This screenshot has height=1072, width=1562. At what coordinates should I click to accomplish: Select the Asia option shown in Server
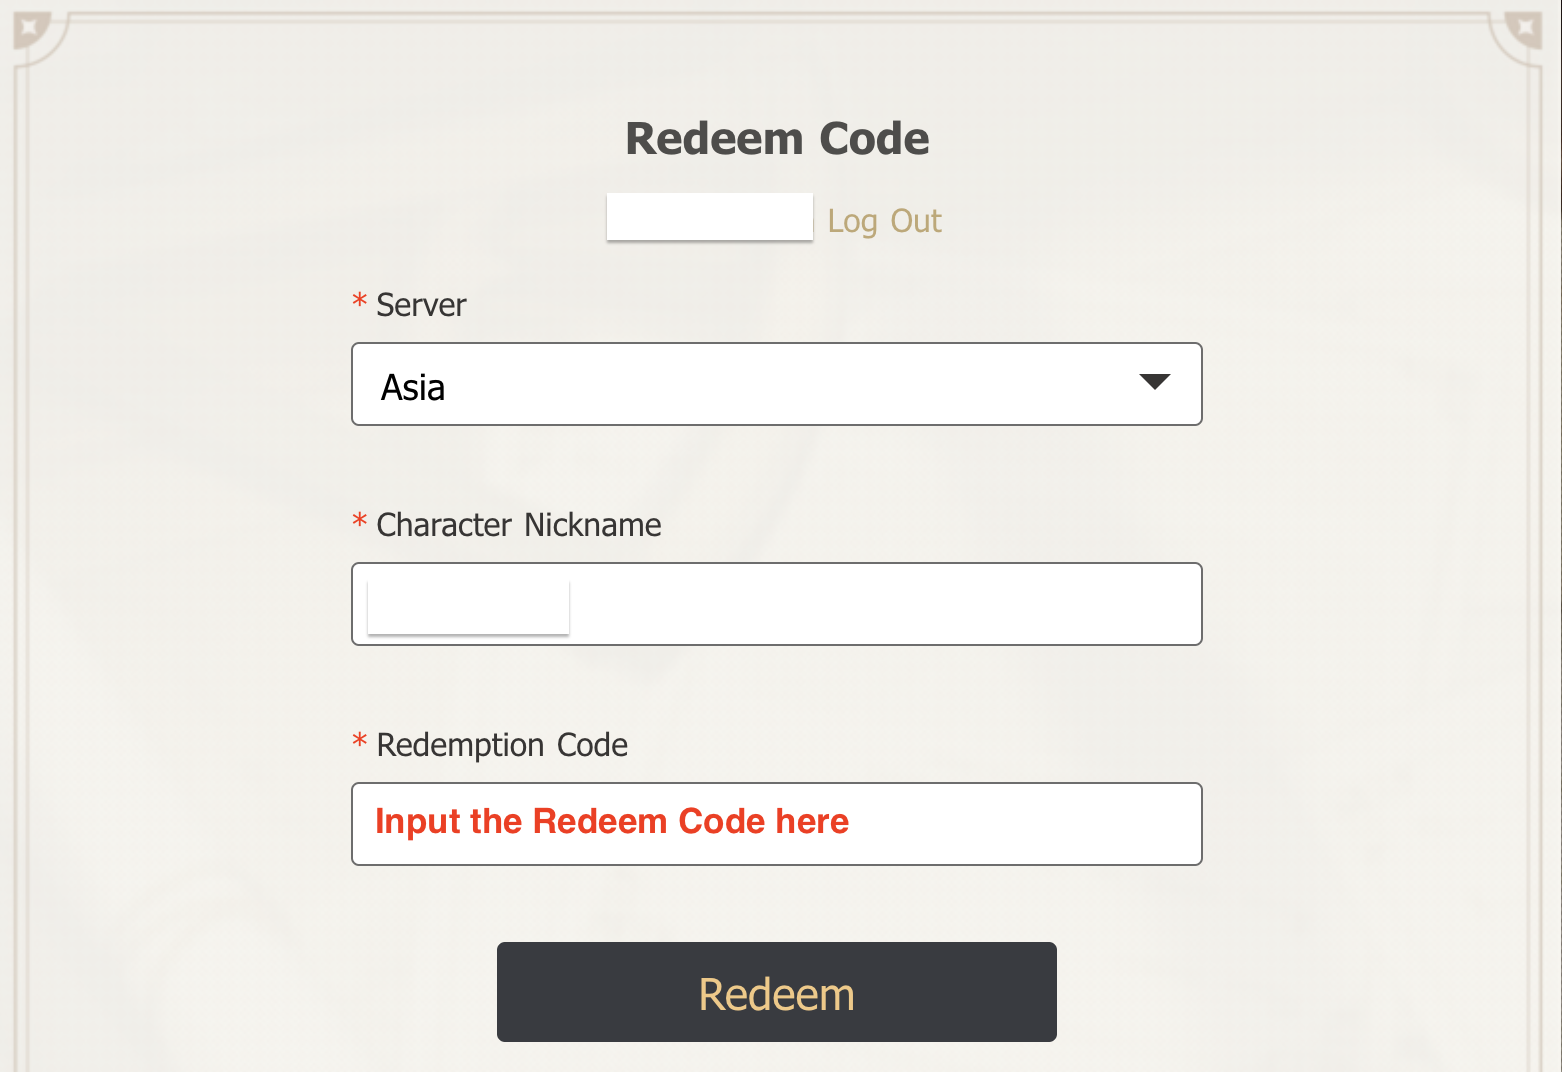coord(413,387)
